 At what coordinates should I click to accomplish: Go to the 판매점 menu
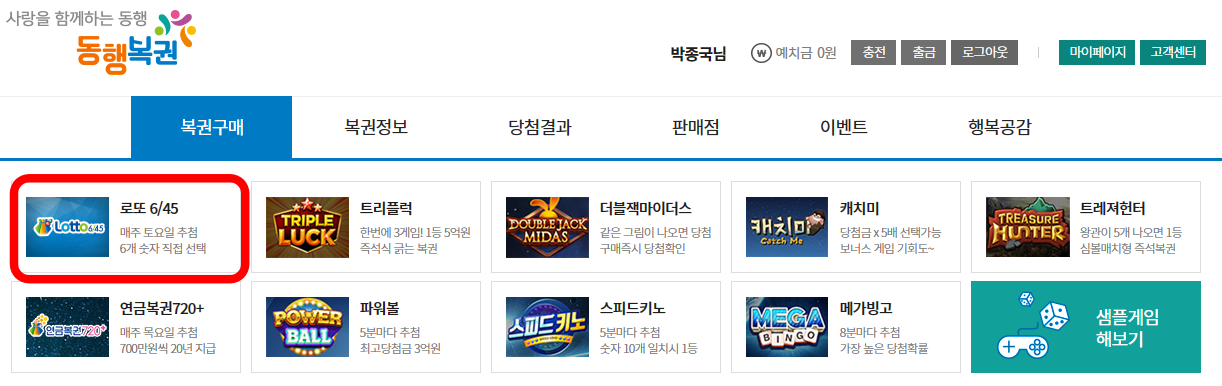tap(696, 127)
